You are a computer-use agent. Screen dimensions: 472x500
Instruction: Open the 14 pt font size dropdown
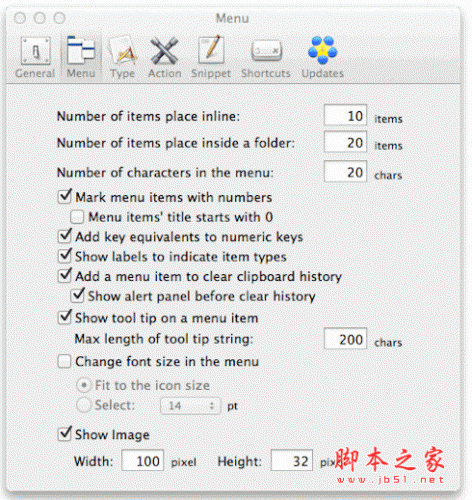point(191,406)
